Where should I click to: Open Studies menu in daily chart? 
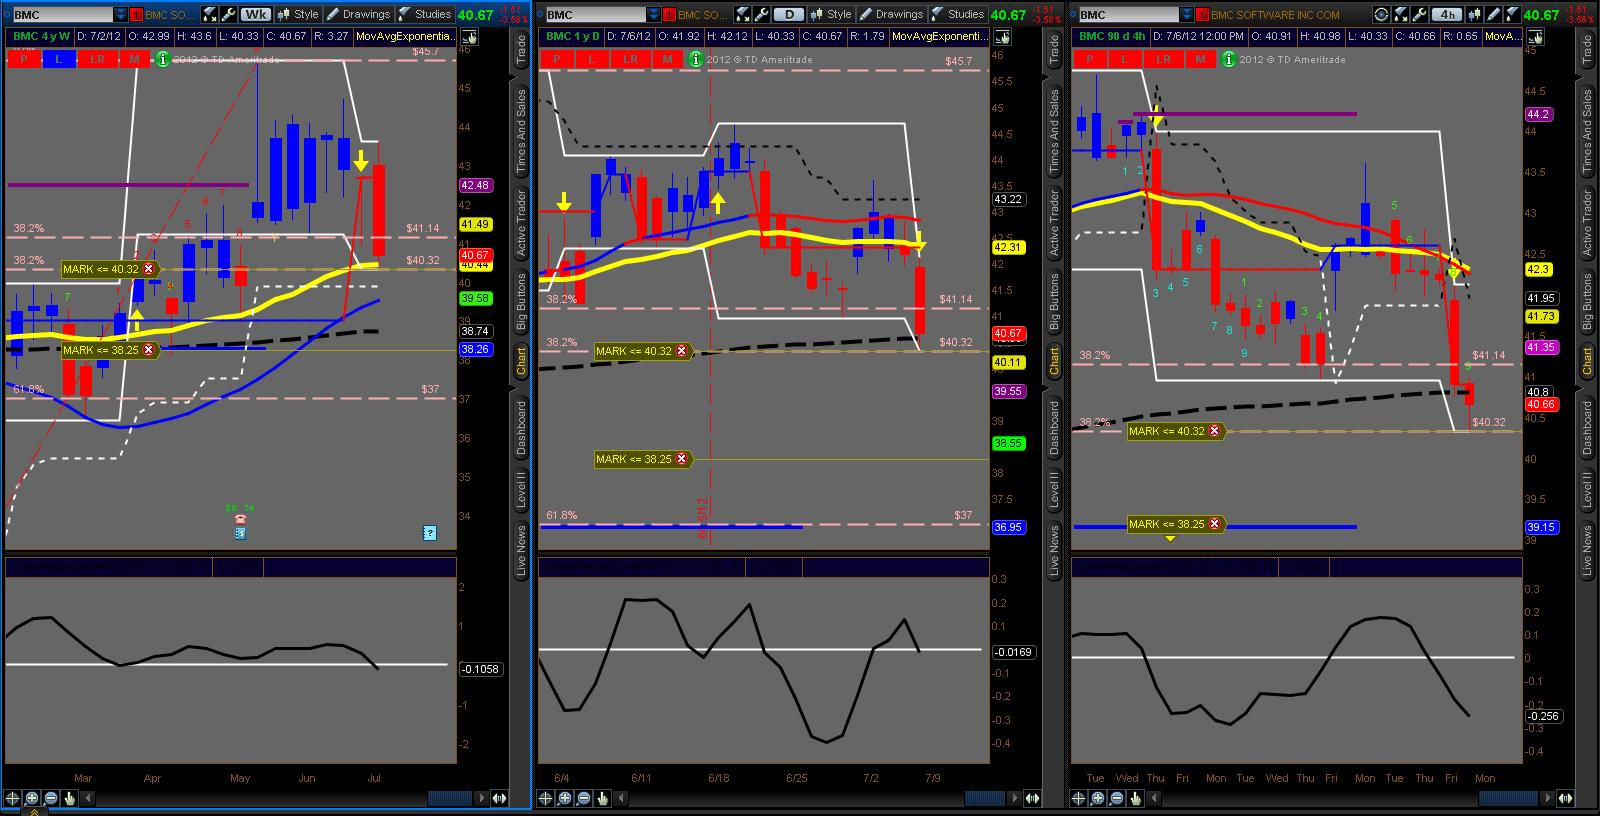957,14
